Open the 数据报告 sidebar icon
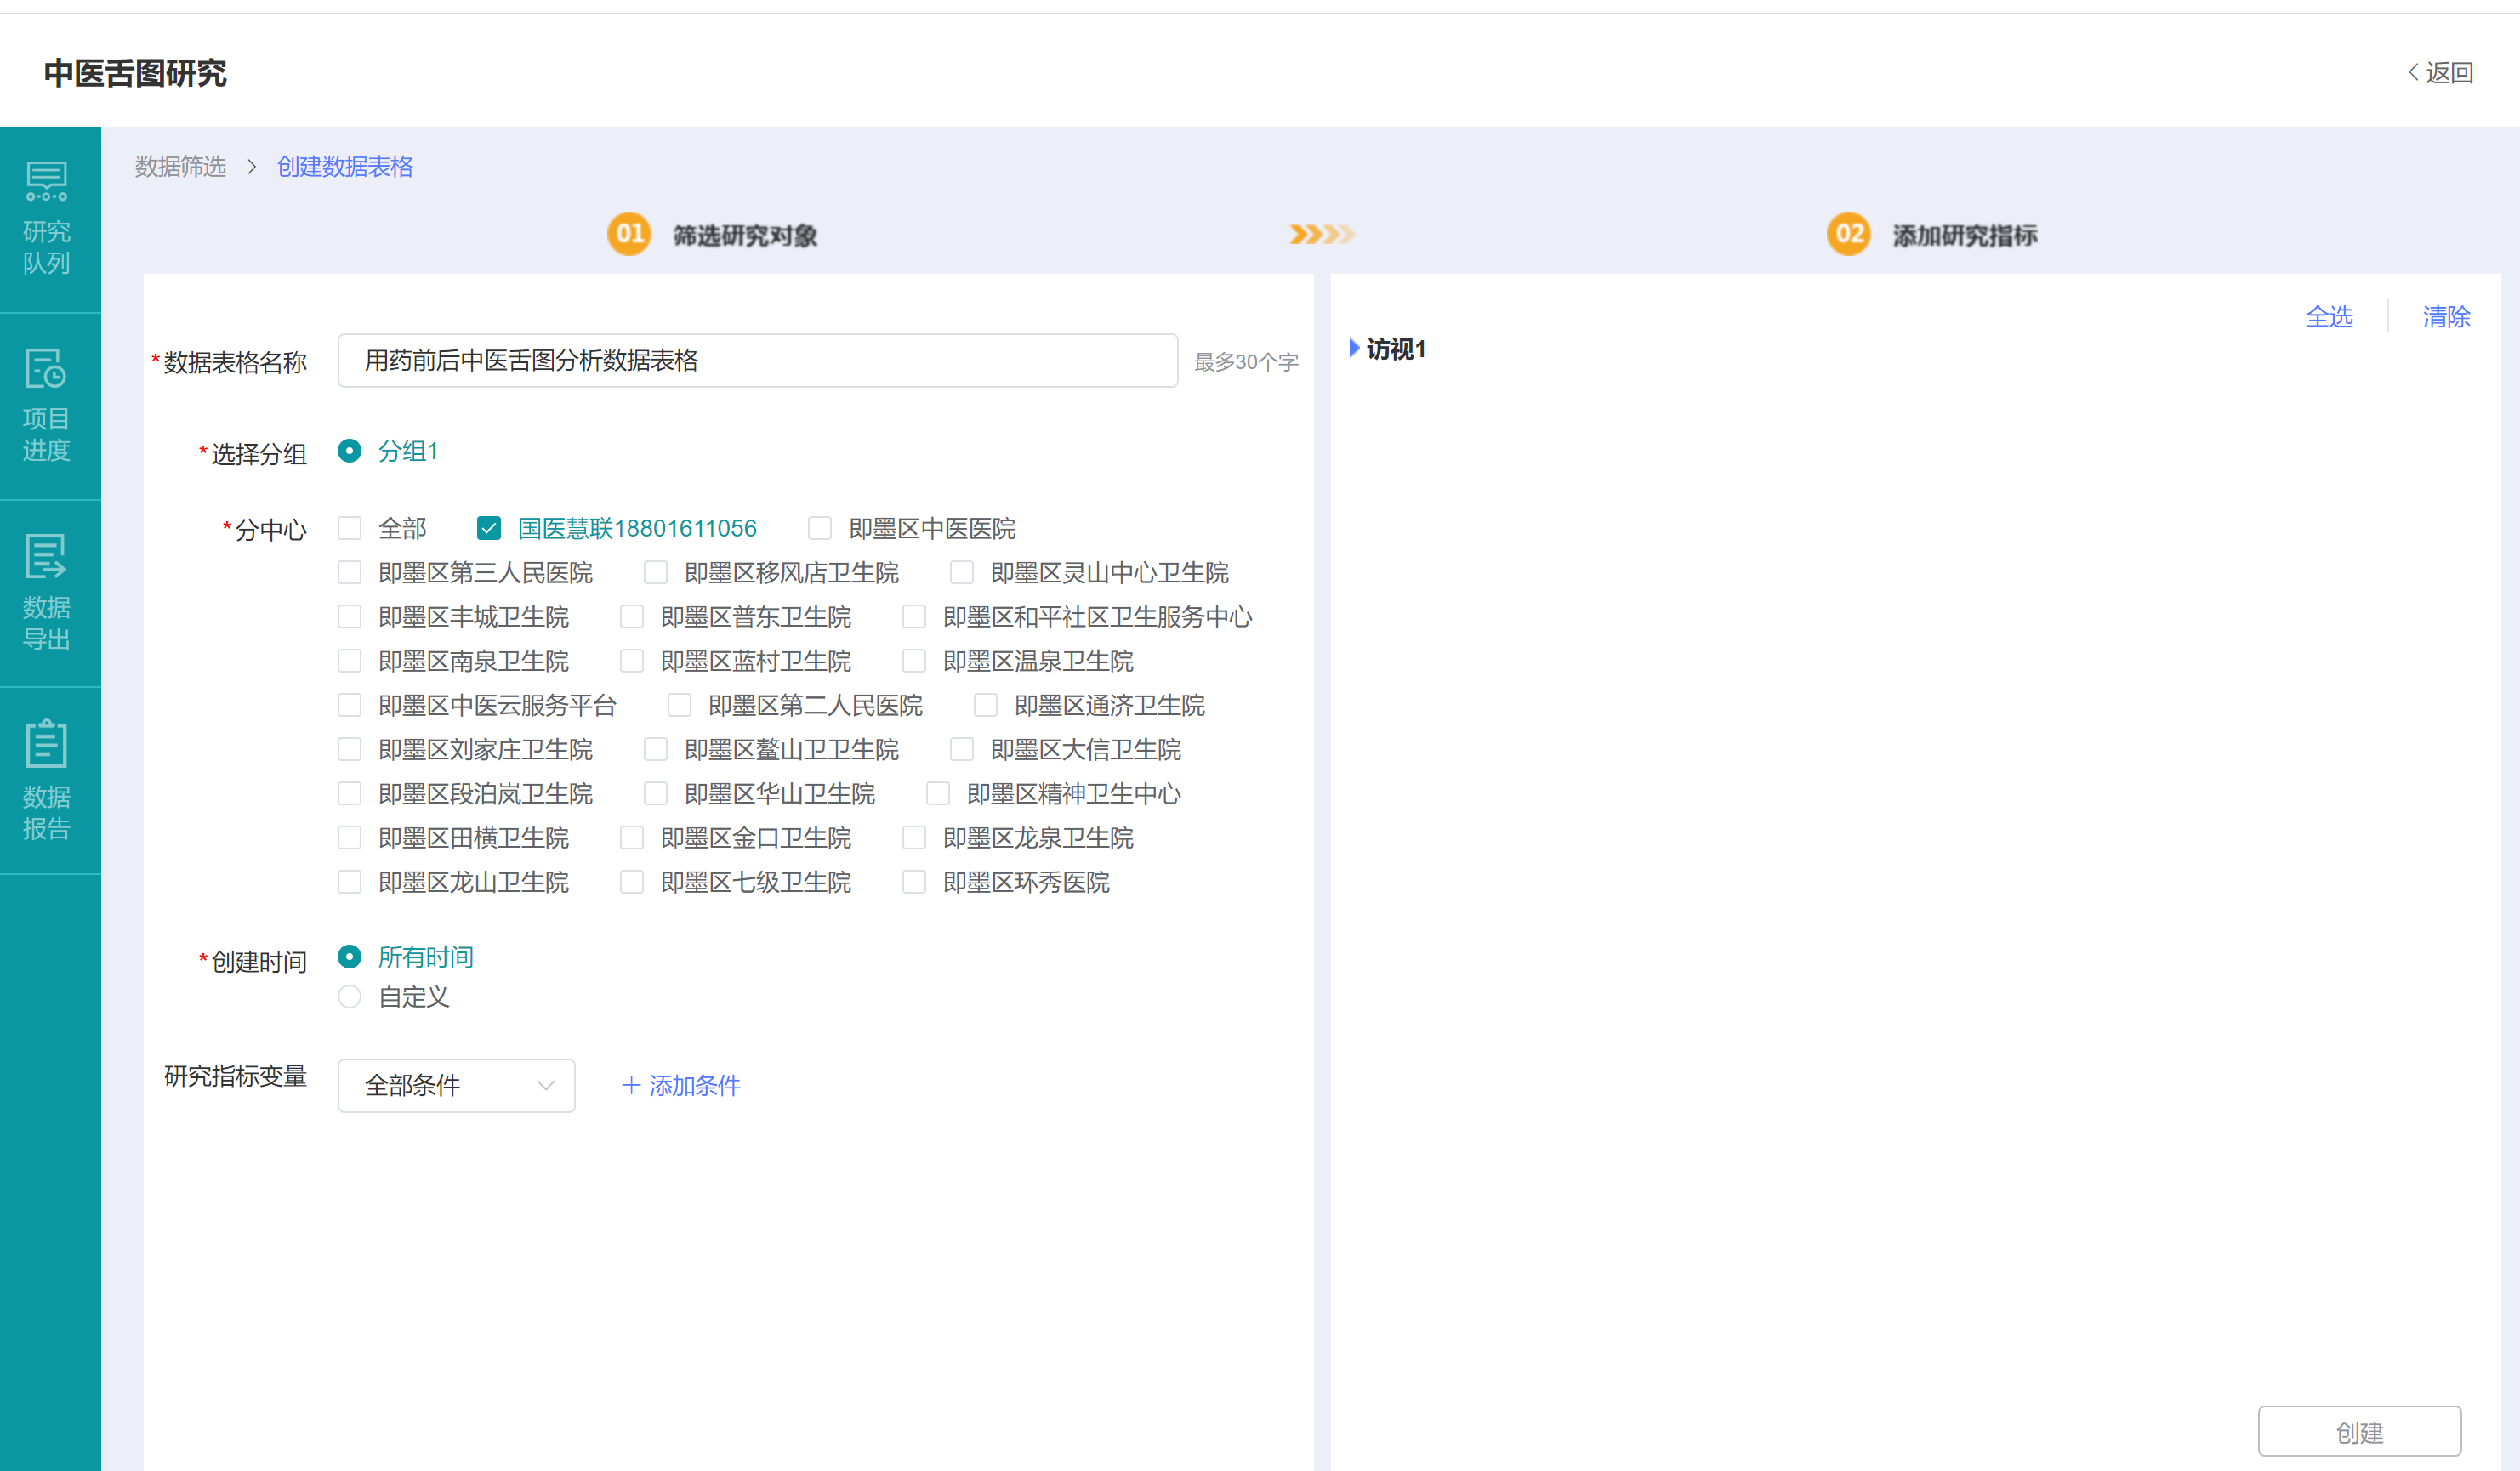Screen dimensions: 2520x1471 47,744
